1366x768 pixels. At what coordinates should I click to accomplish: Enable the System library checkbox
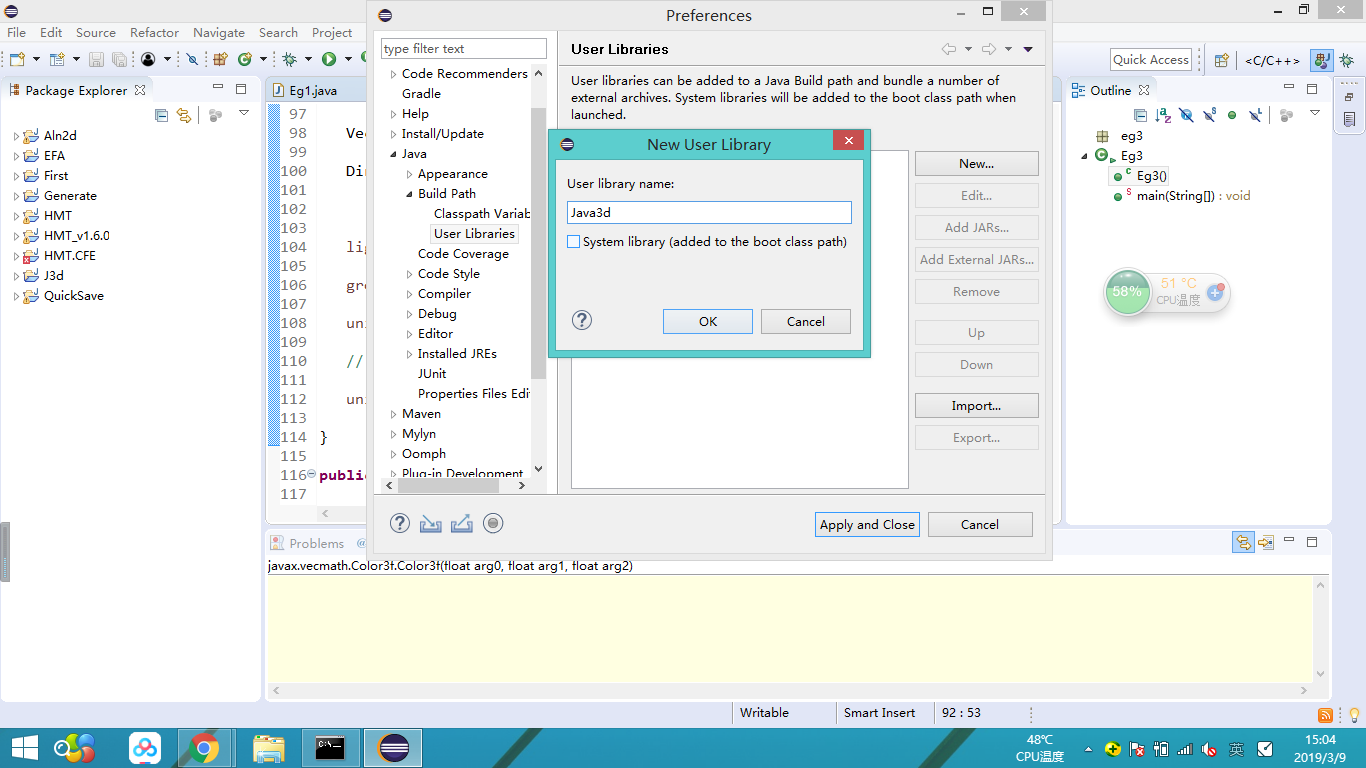point(574,241)
